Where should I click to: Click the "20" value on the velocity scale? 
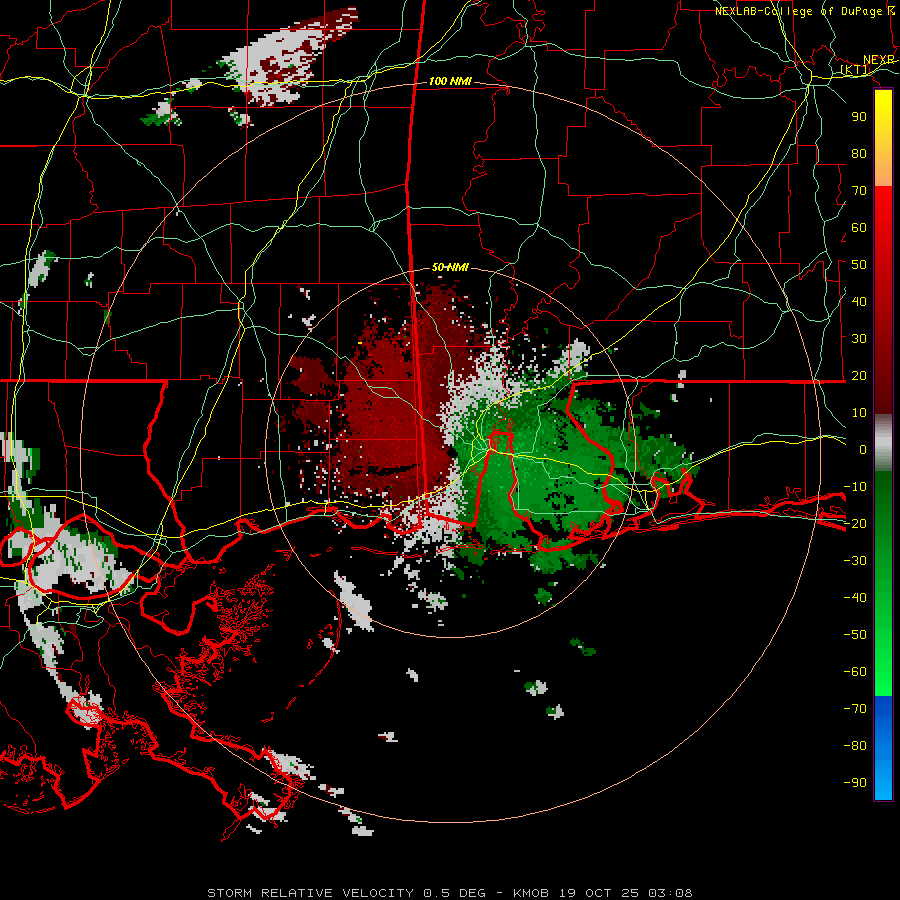[x=859, y=376]
